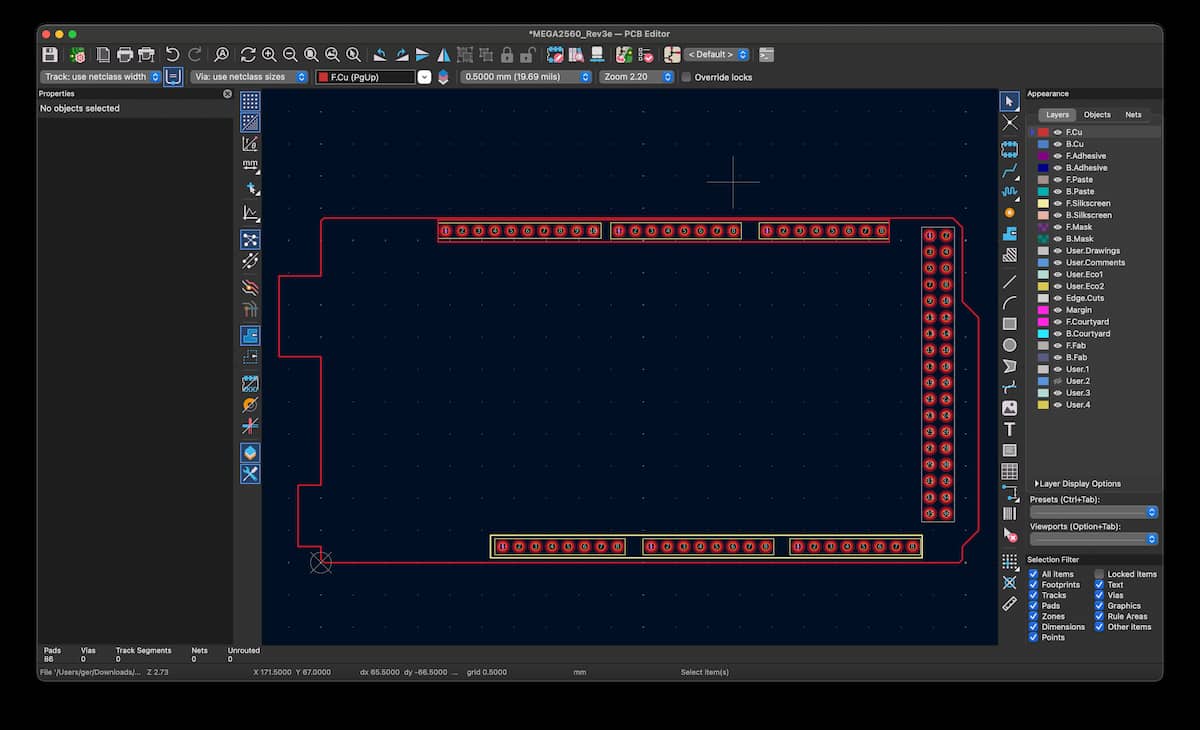Viewport: 1200px width, 730px height.
Task: Save the board with the floppy disk icon
Action: coord(50,55)
